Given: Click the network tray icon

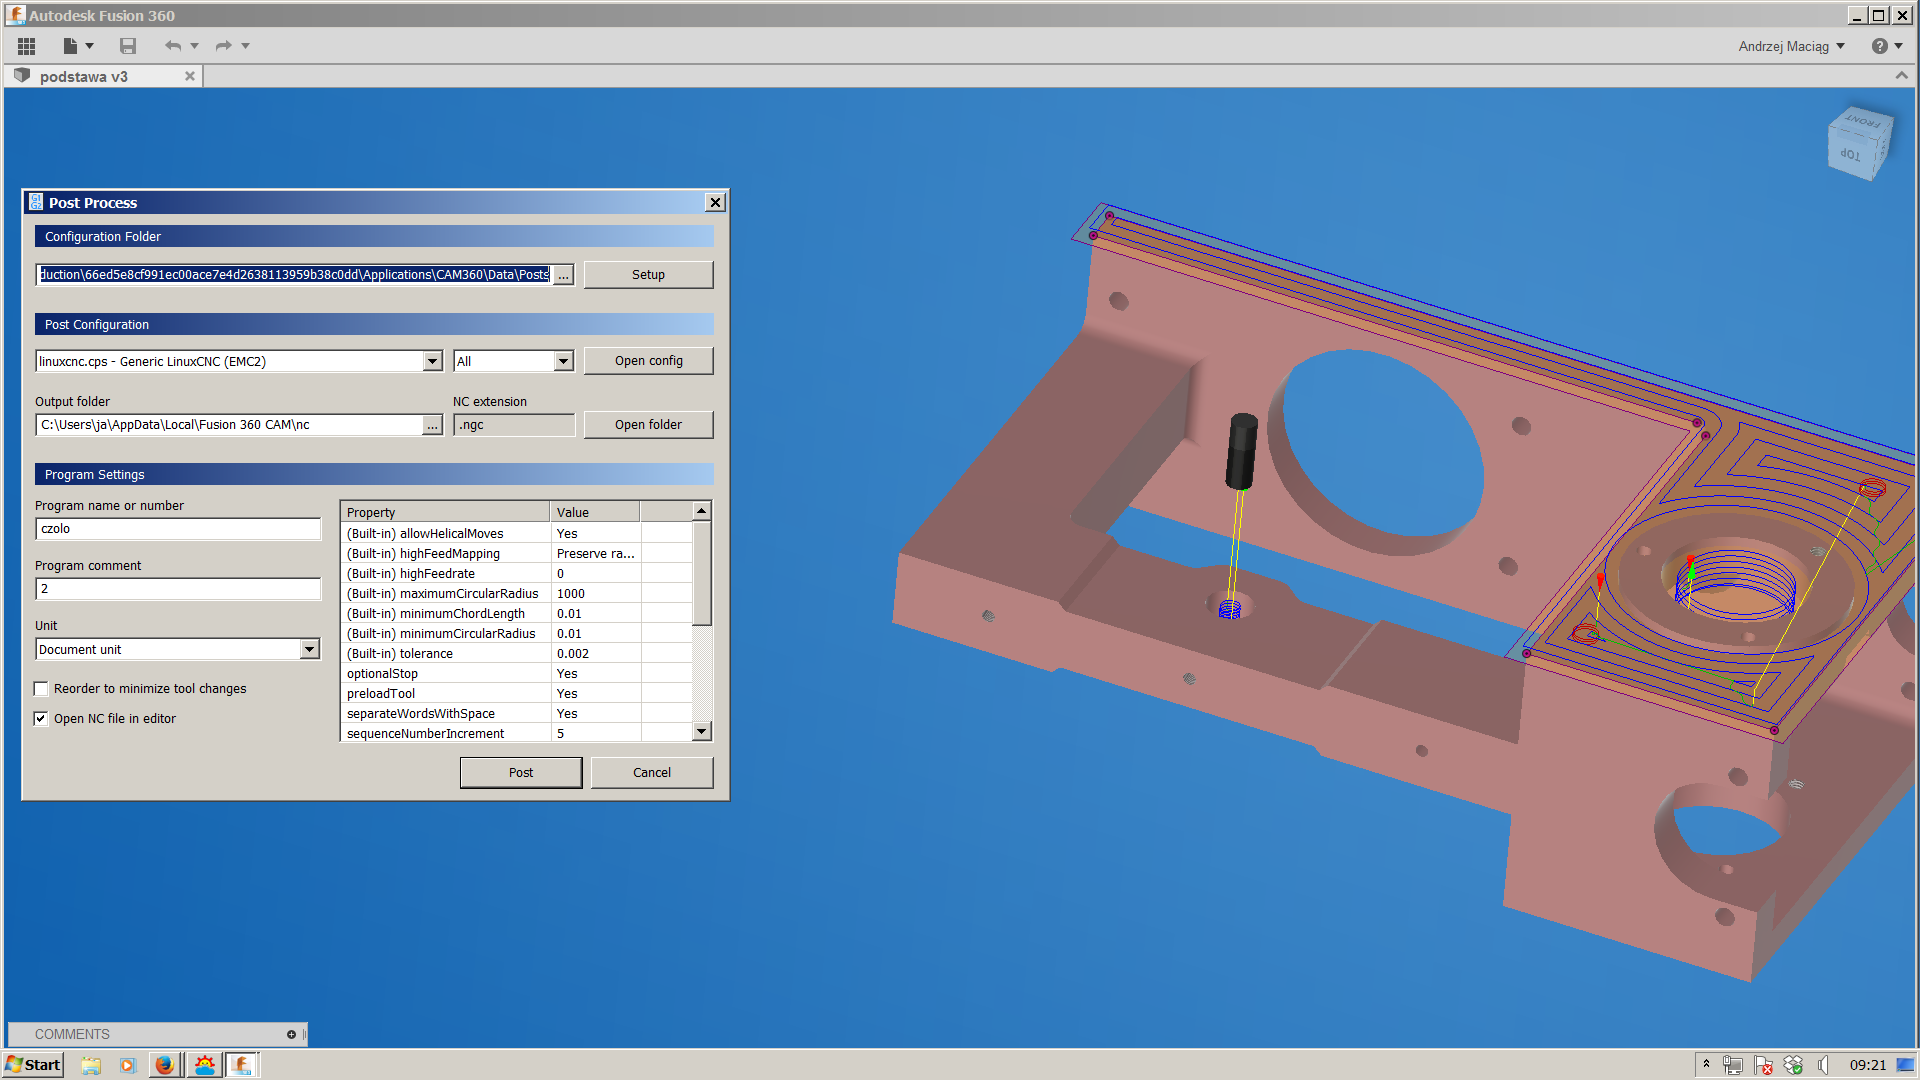Looking at the screenshot, I should point(1733,1066).
